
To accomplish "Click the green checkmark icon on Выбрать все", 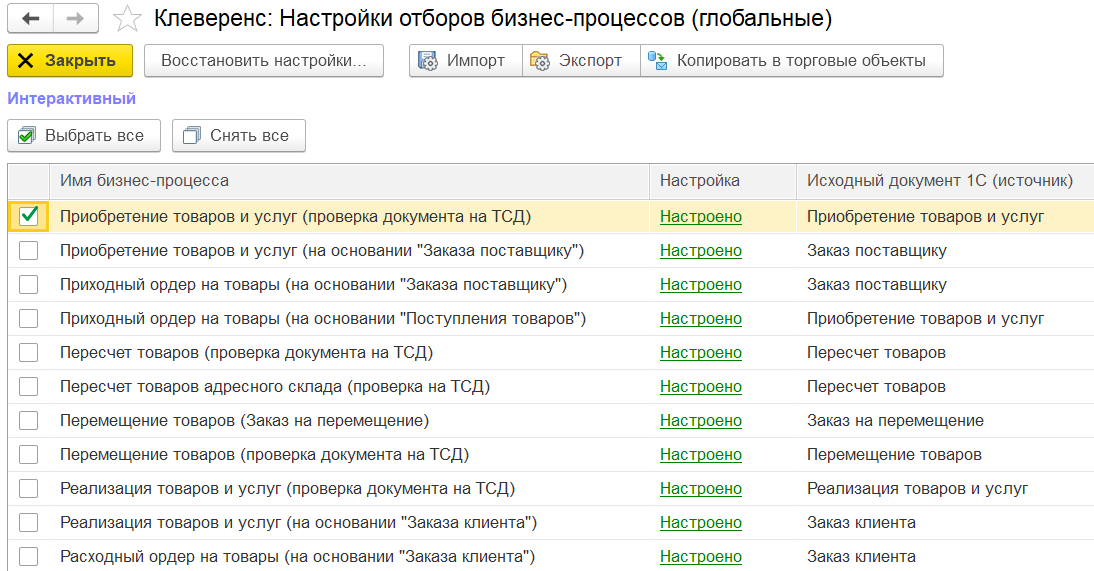I will [x=27, y=135].
